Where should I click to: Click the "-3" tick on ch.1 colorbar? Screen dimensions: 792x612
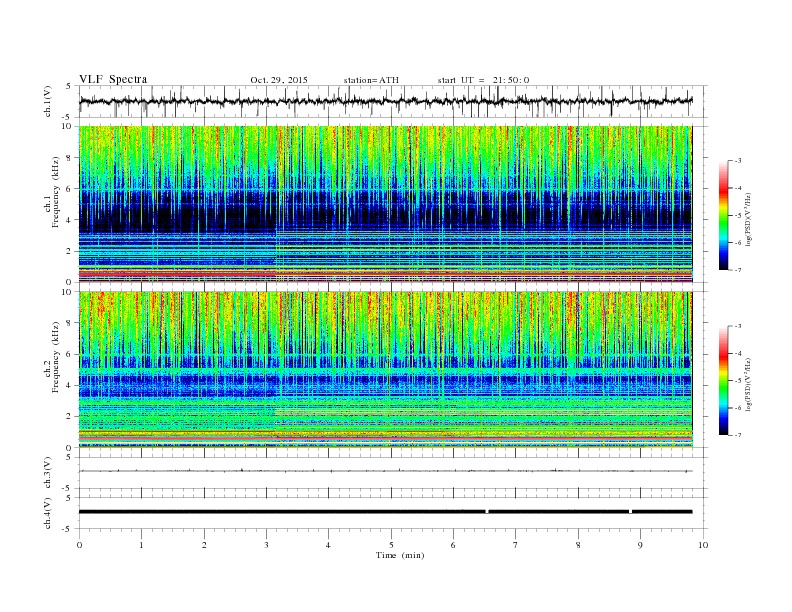tap(738, 161)
